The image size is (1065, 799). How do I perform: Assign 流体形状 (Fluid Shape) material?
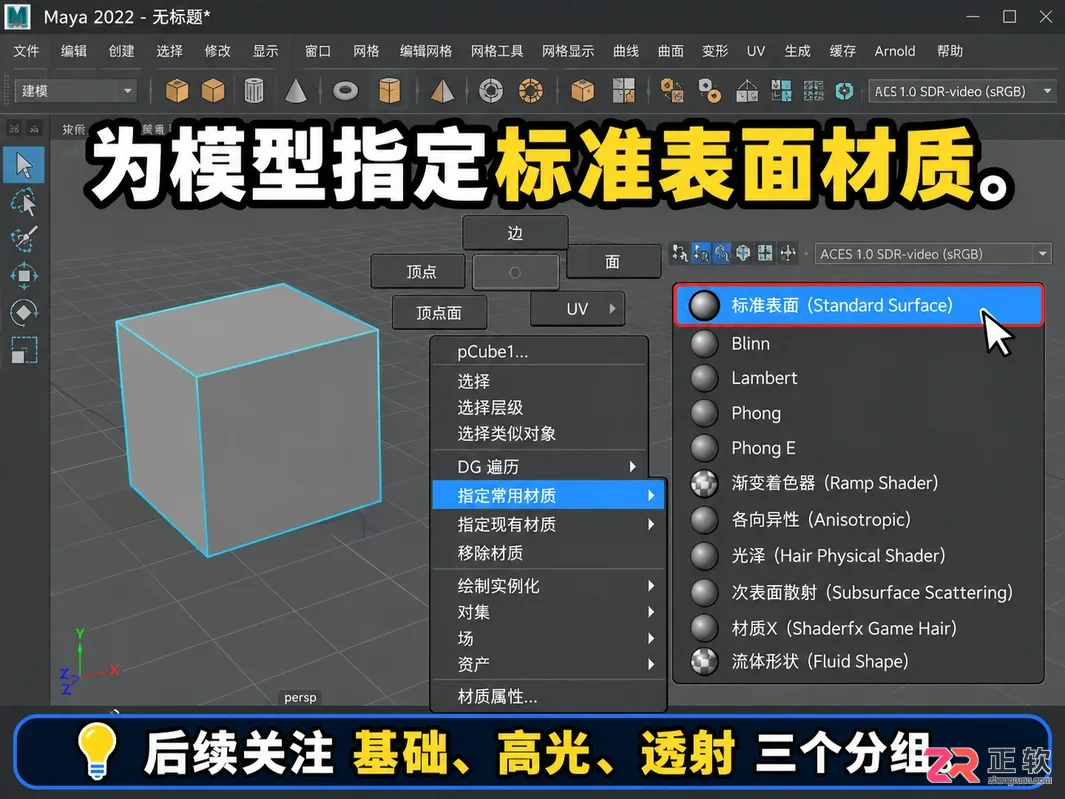pyautogui.click(x=859, y=661)
